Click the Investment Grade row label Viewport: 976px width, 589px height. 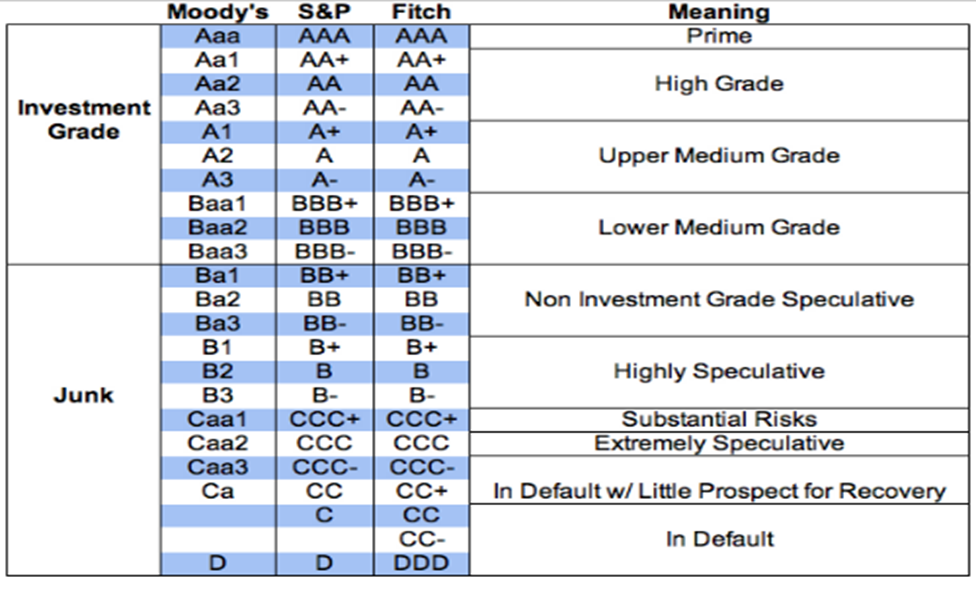point(83,144)
